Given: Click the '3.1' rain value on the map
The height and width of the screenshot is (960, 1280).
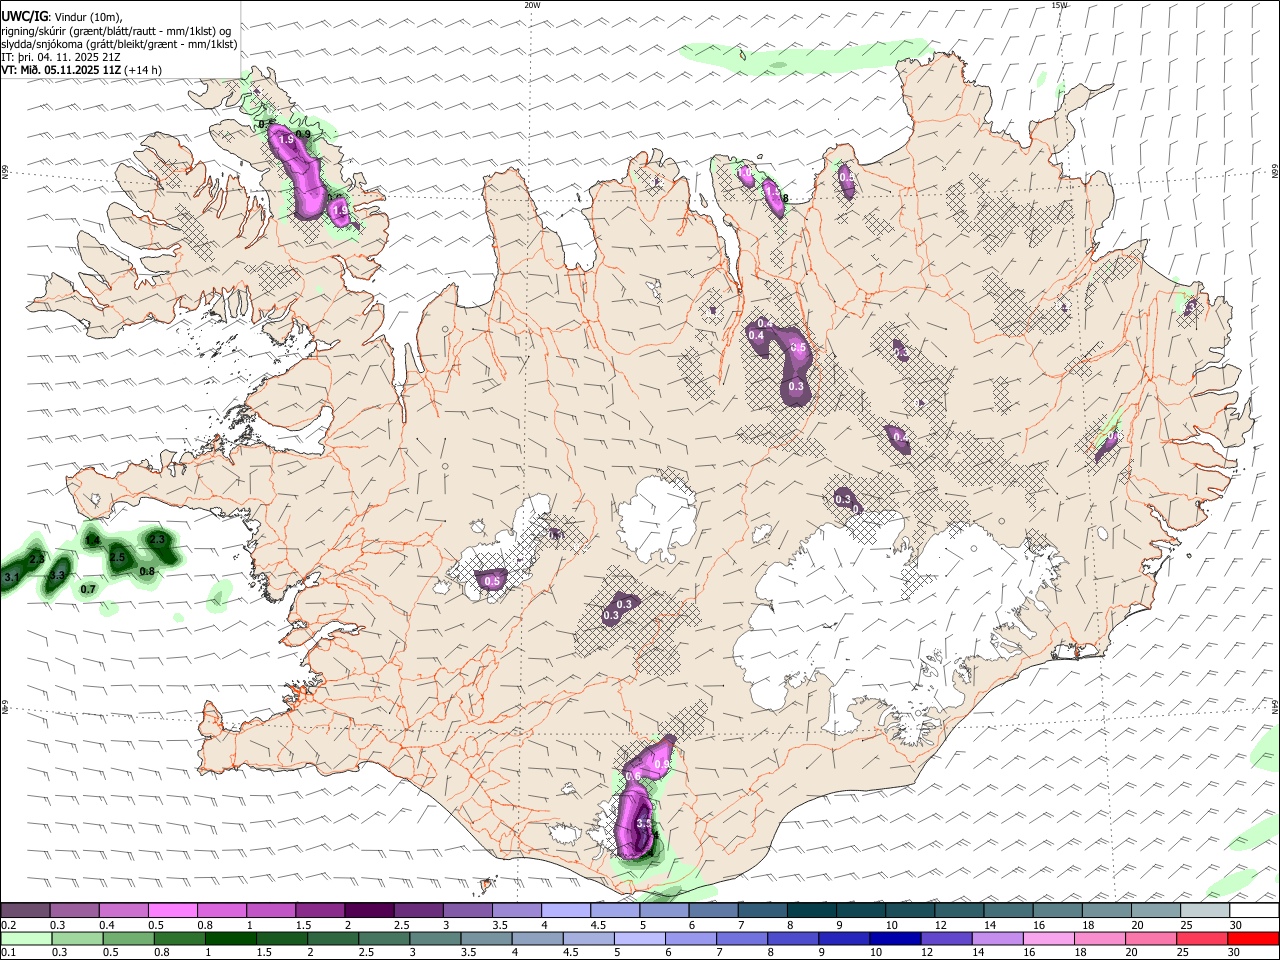Looking at the screenshot, I should coord(12,578).
